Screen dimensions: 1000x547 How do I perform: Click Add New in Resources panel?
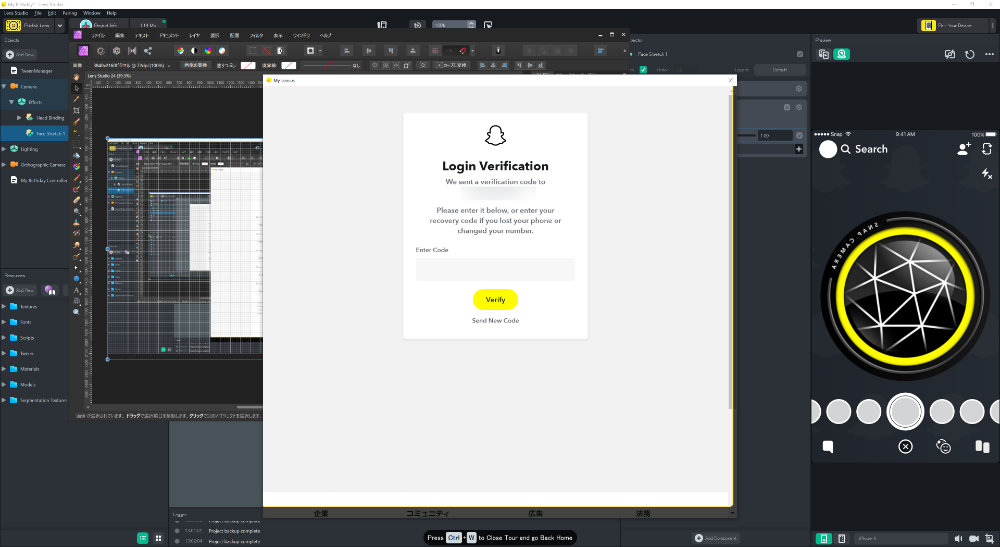20,290
